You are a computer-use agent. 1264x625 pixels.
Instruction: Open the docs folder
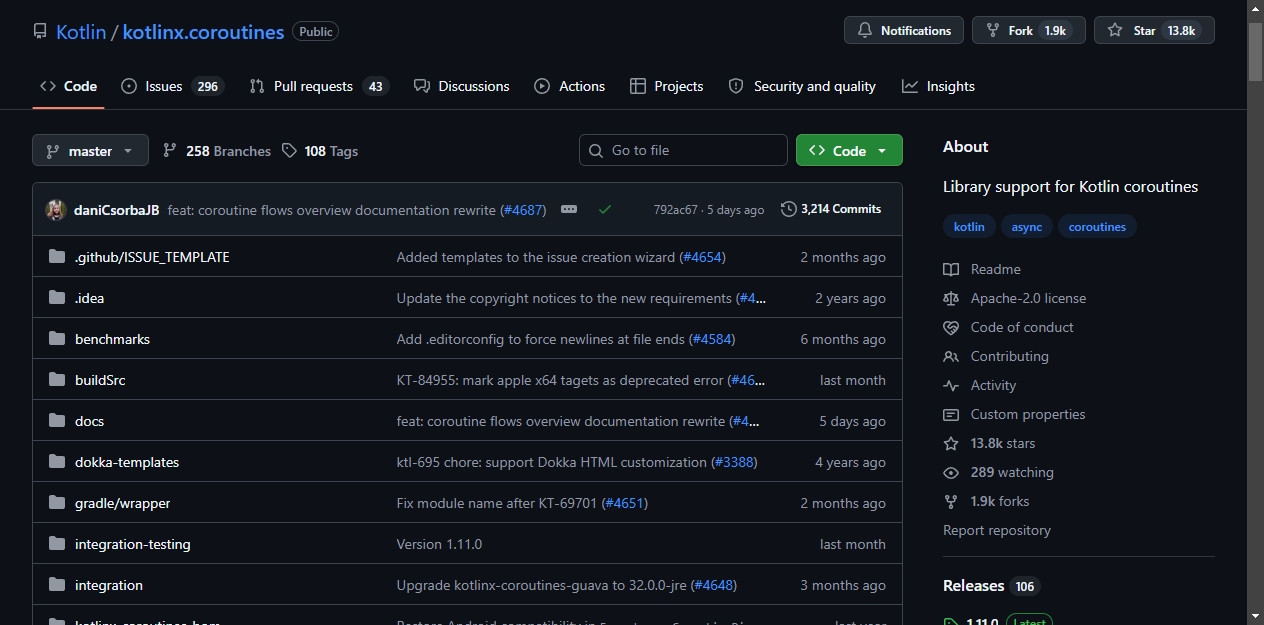[89, 421]
